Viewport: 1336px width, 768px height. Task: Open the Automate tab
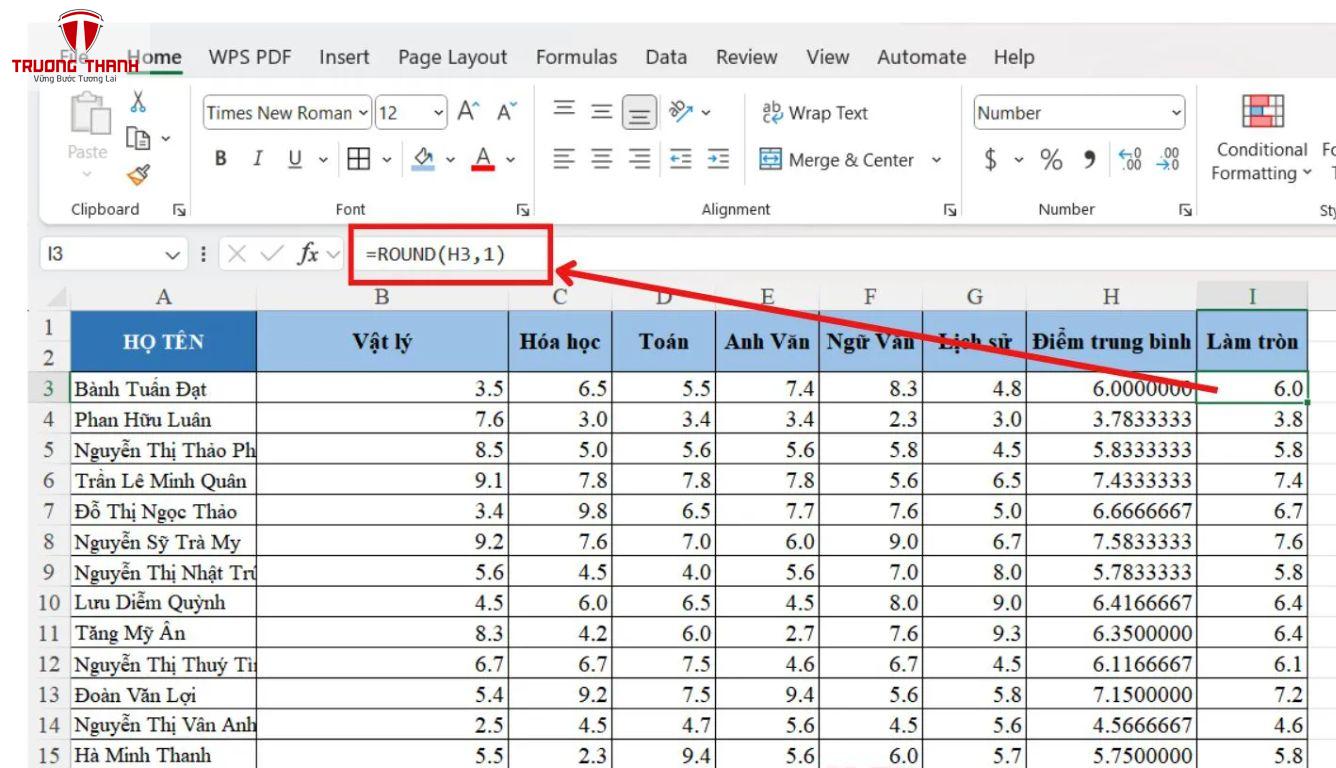[921, 57]
